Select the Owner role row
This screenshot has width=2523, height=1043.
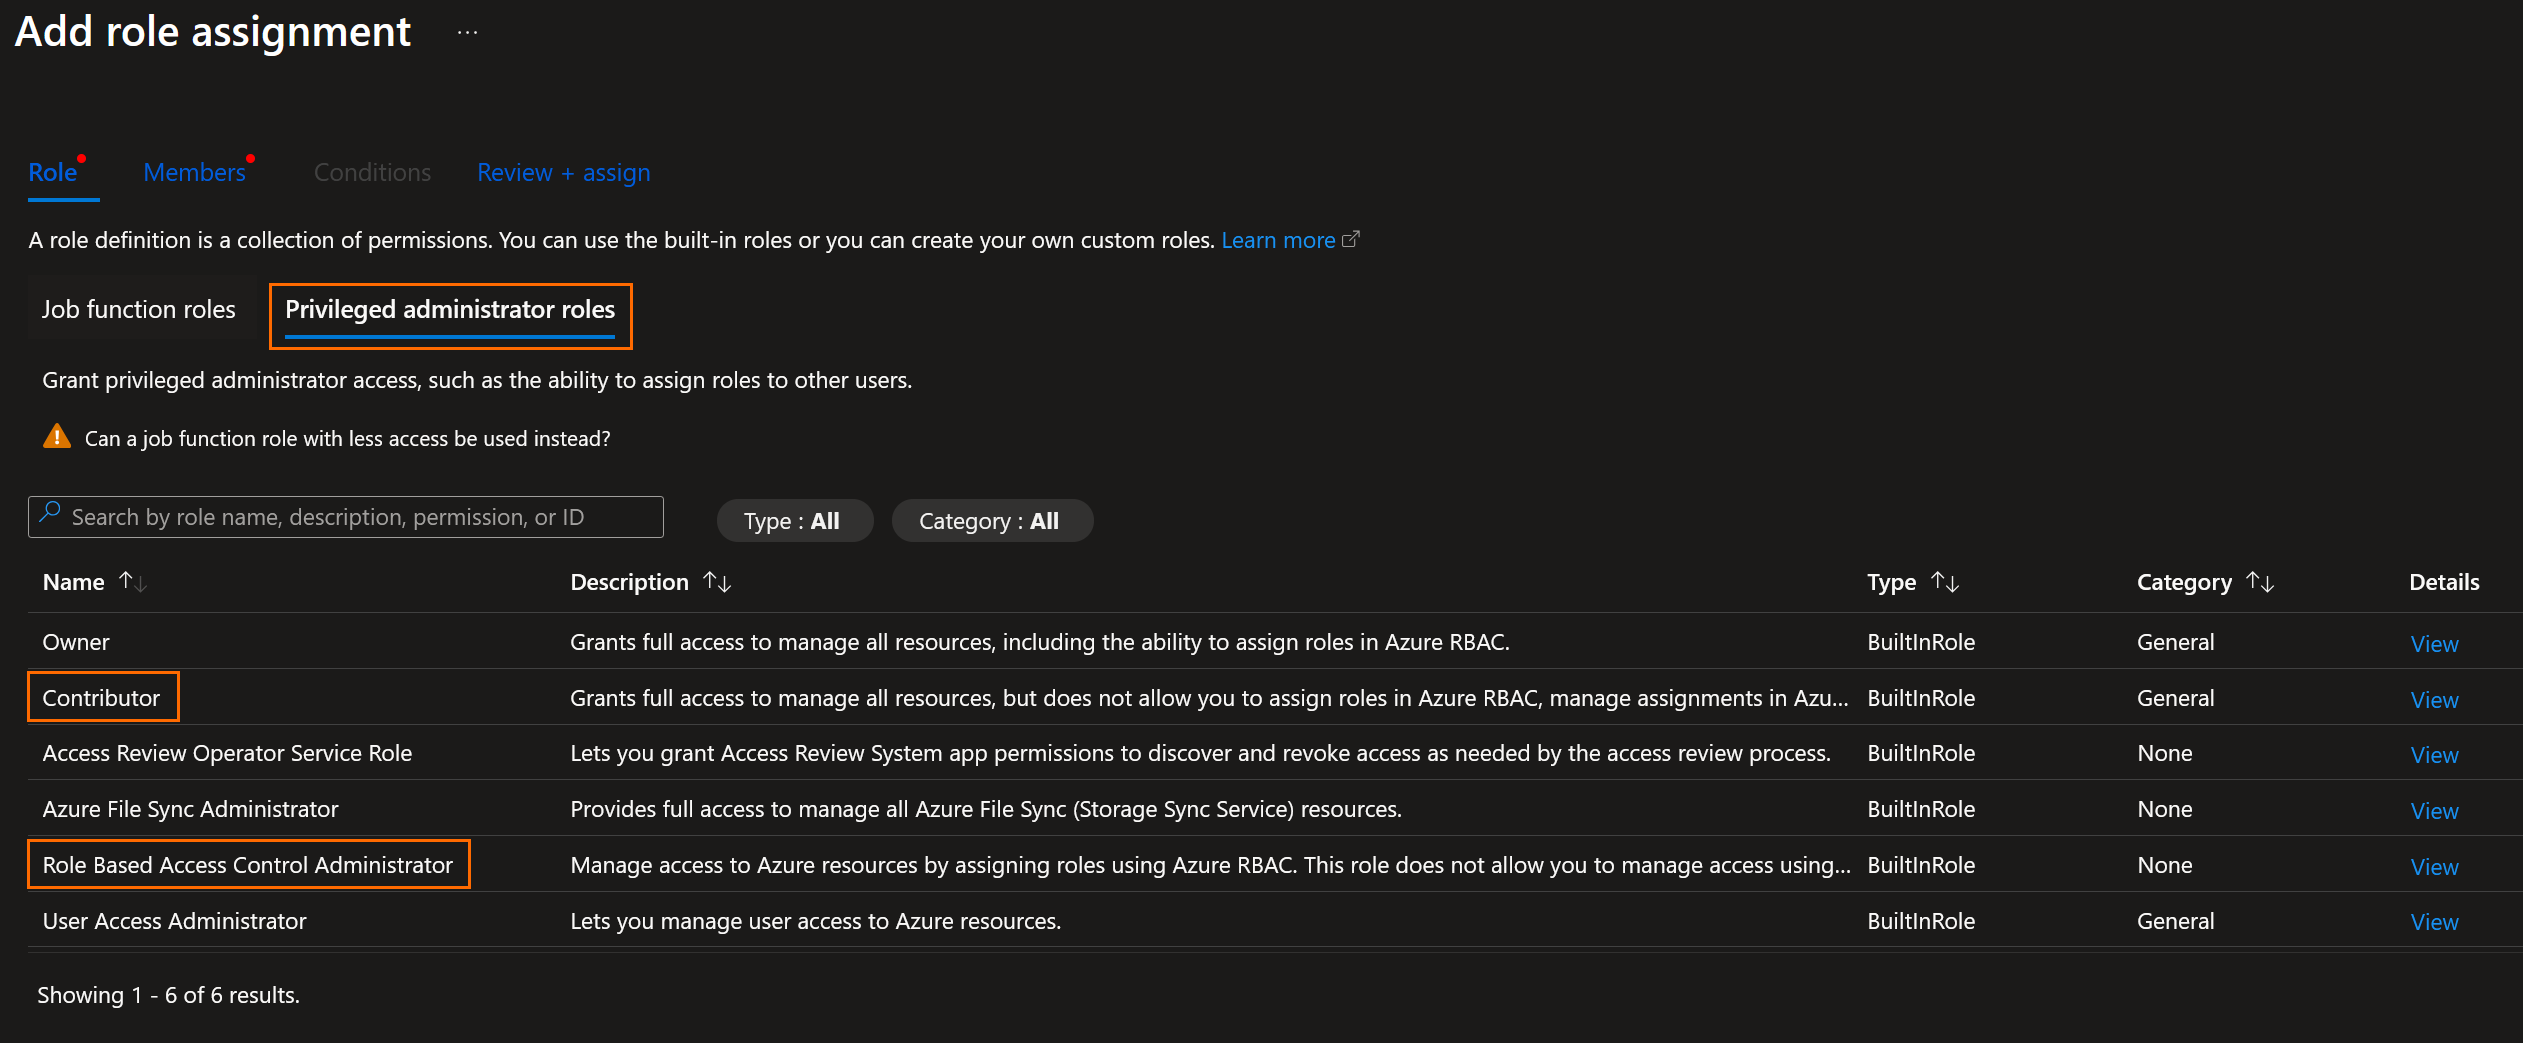click(x=1275, y=642)
